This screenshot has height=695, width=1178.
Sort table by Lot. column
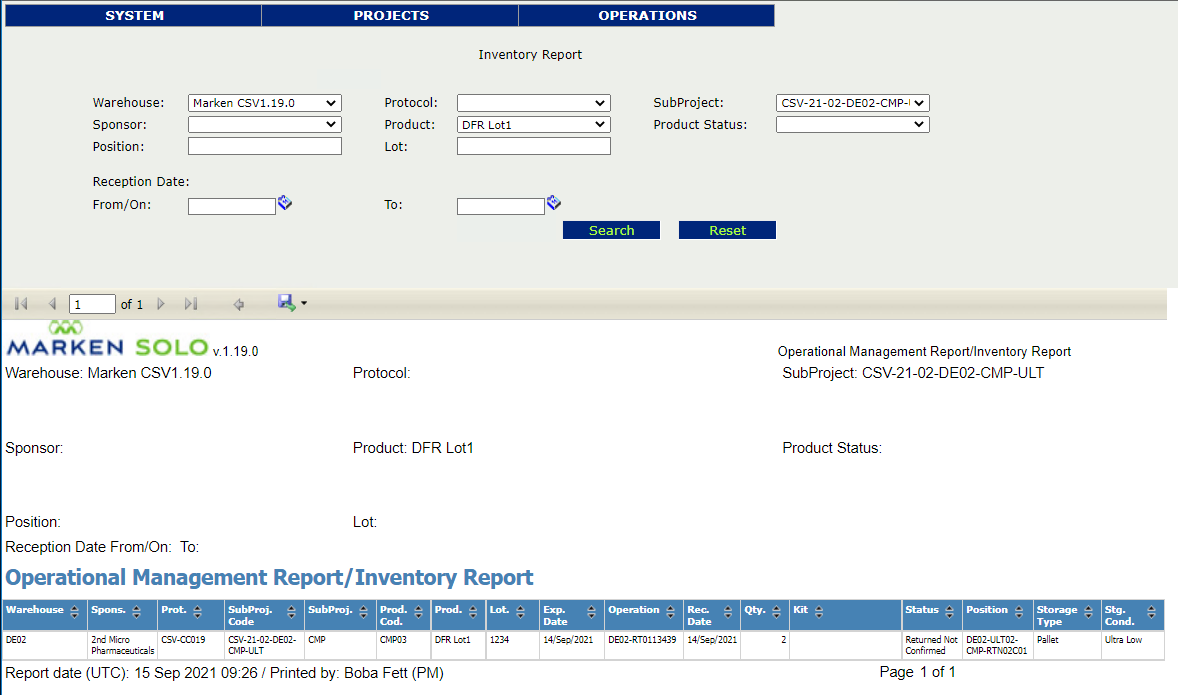(521, 612)
